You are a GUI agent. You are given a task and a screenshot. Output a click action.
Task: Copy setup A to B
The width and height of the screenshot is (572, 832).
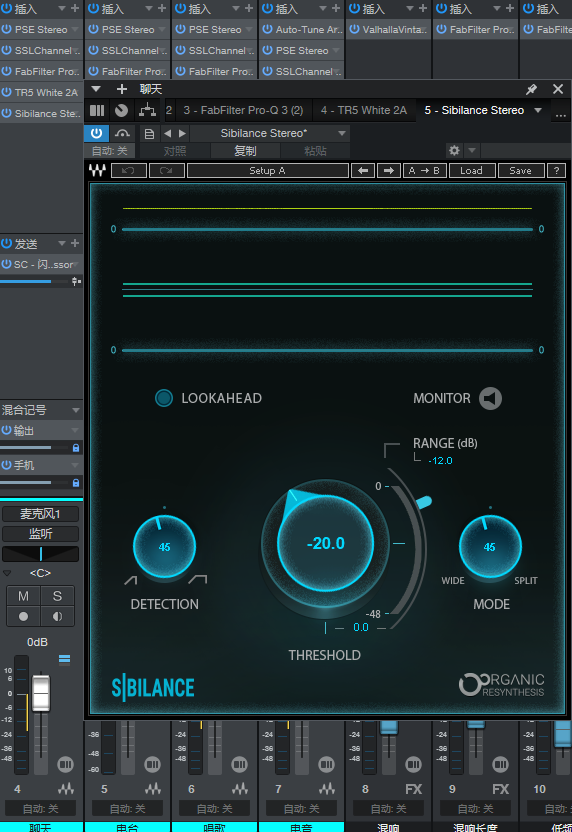(x=424, y=170)
